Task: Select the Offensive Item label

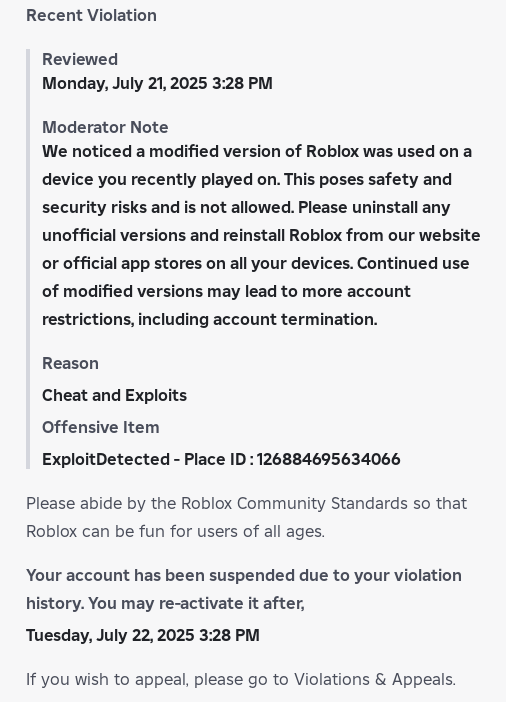Action: point(101,428)
